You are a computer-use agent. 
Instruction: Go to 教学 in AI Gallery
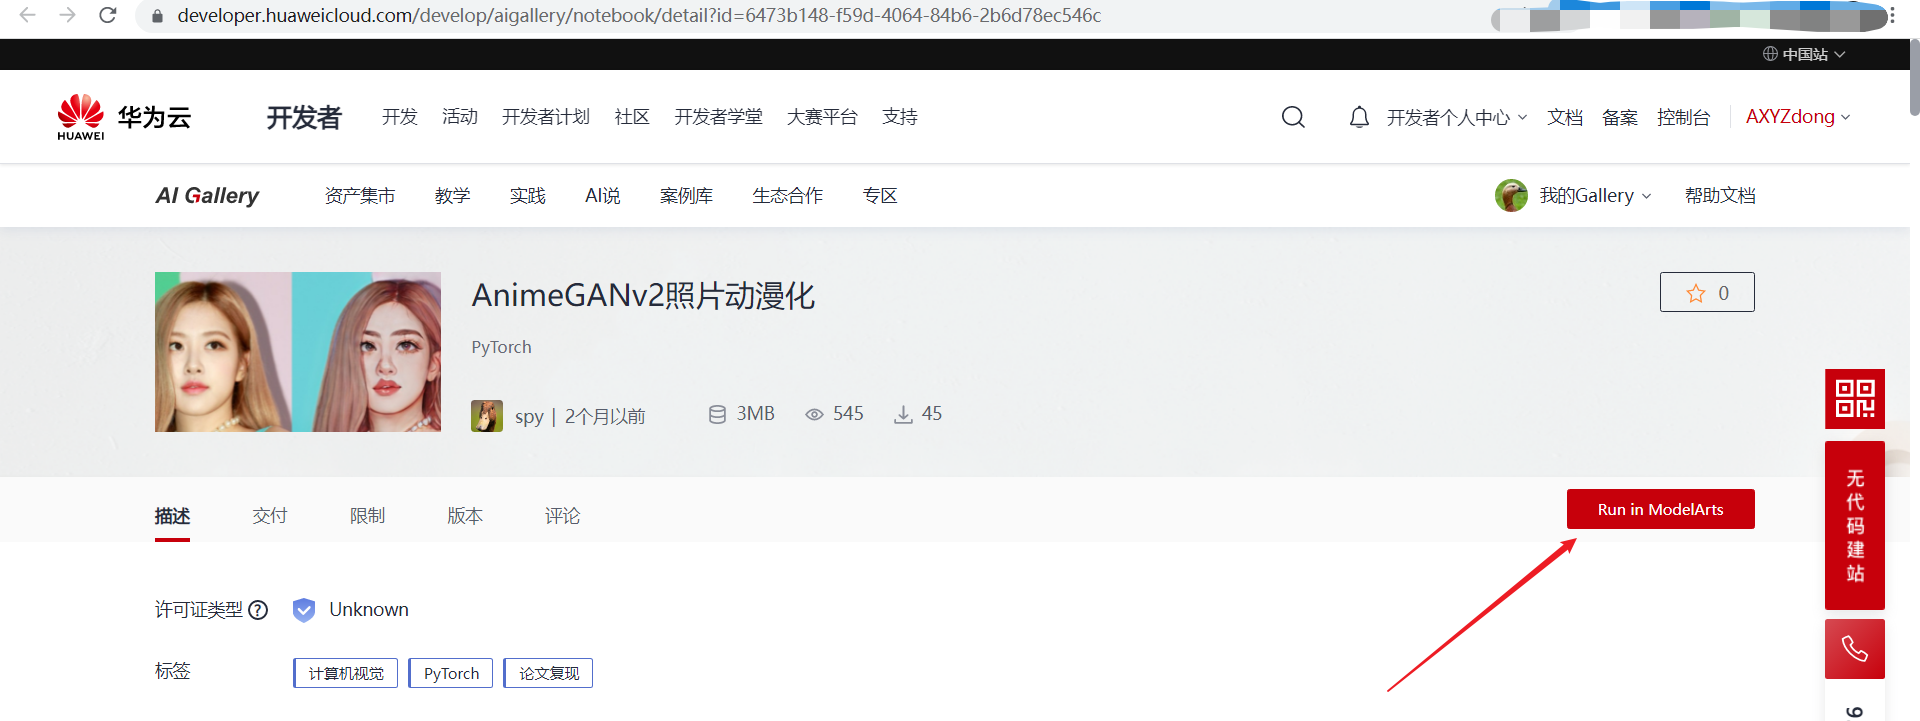tap(452, 196)
